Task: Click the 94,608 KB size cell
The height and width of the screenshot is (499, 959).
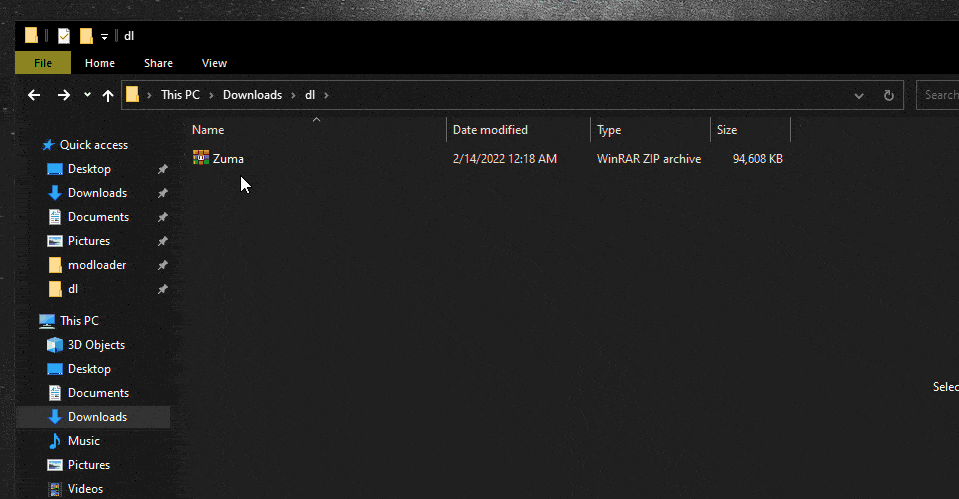Action: [757, 158]
